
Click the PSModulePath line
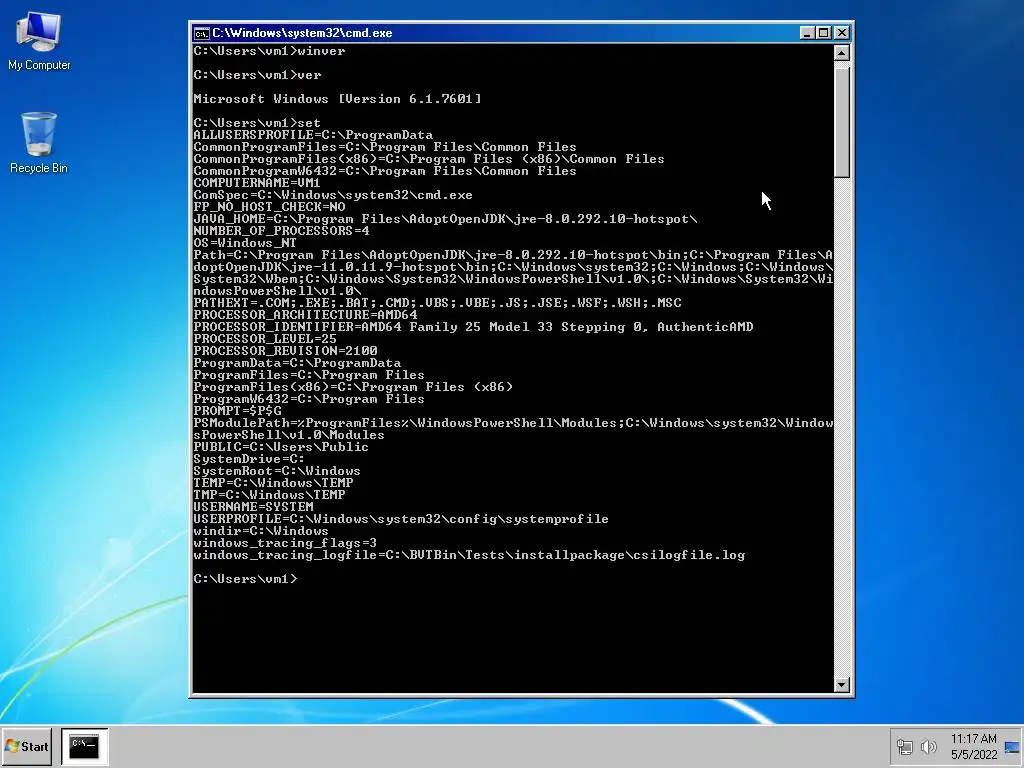(x=513, y=429)
